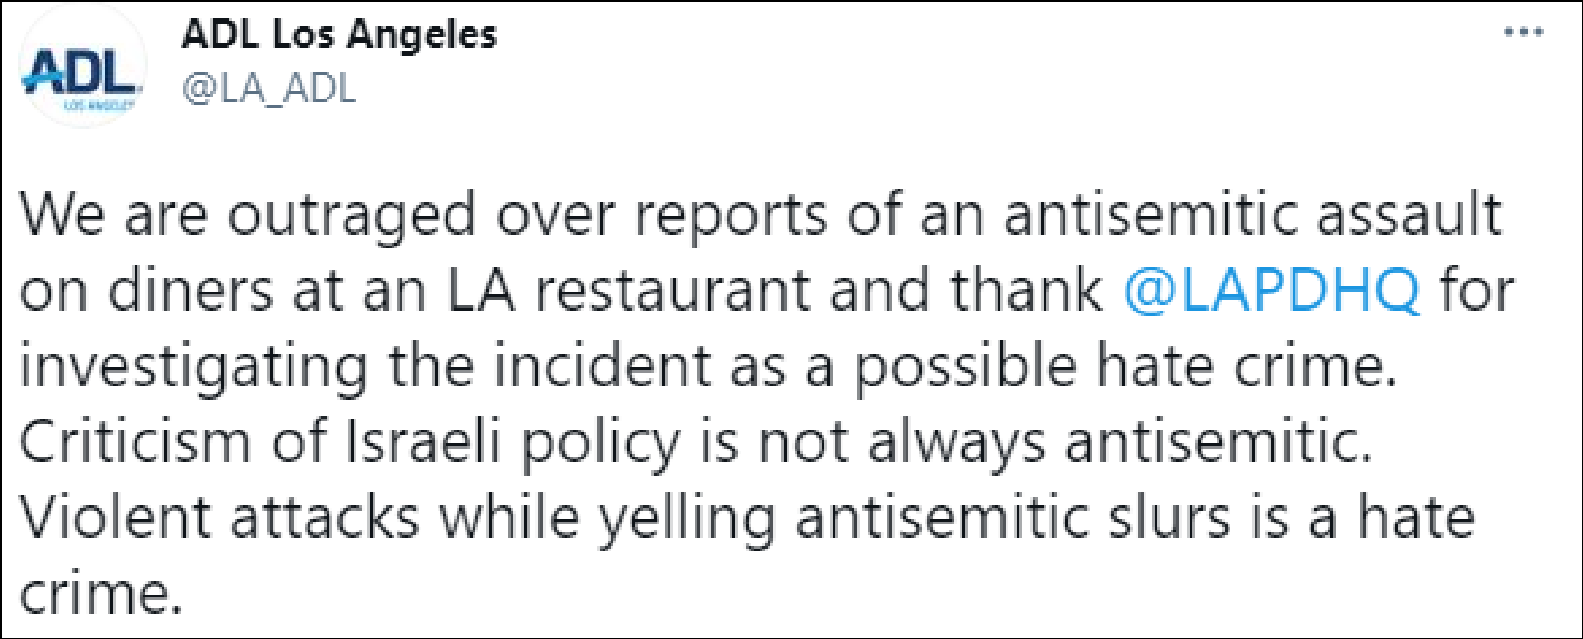Click the word "diners" in the tweet
This screenshot has width=1583, height=639.
190,291
